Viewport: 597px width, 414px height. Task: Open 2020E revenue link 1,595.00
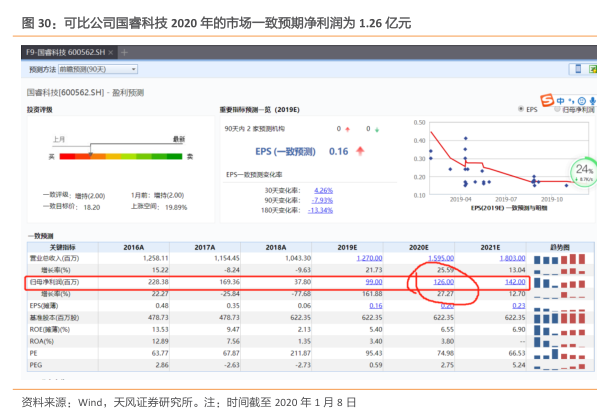click(x=441, y=258)
